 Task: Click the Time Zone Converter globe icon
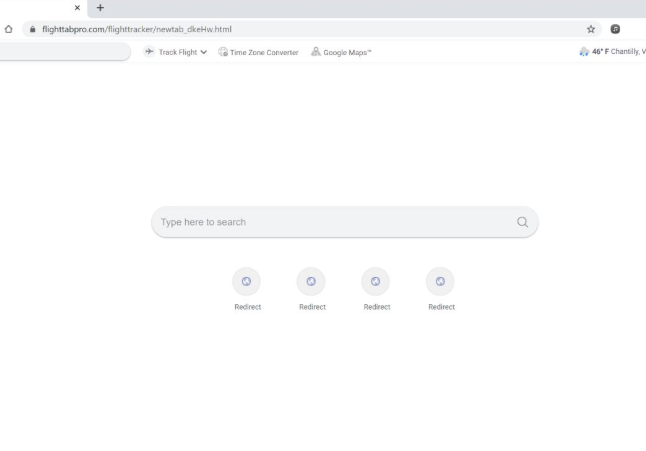(x=223, y=52)
